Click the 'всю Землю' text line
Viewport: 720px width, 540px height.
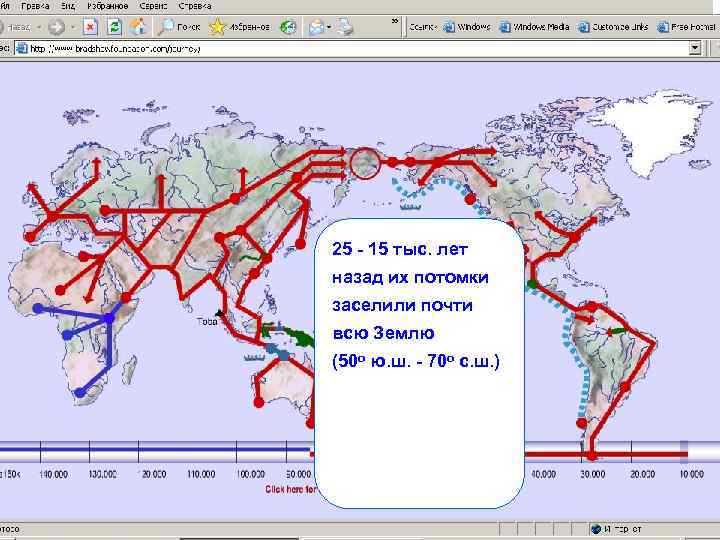383,332
